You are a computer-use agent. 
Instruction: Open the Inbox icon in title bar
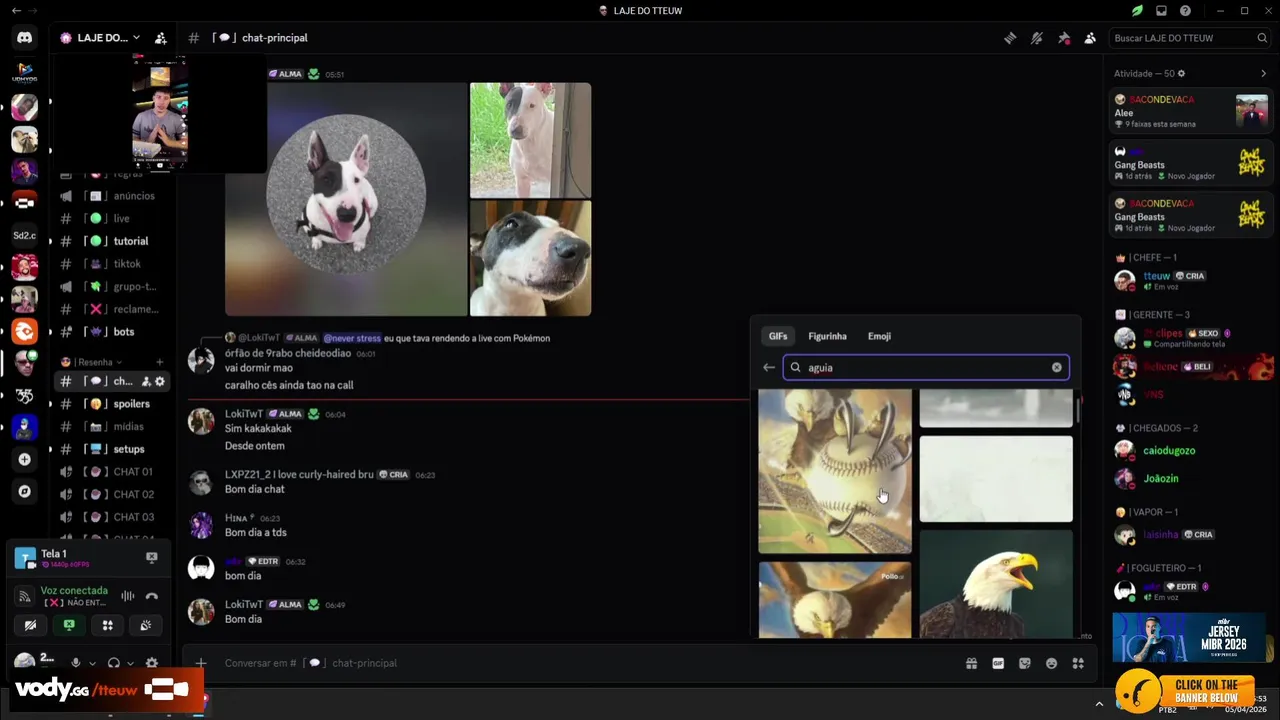[1161, 11]
